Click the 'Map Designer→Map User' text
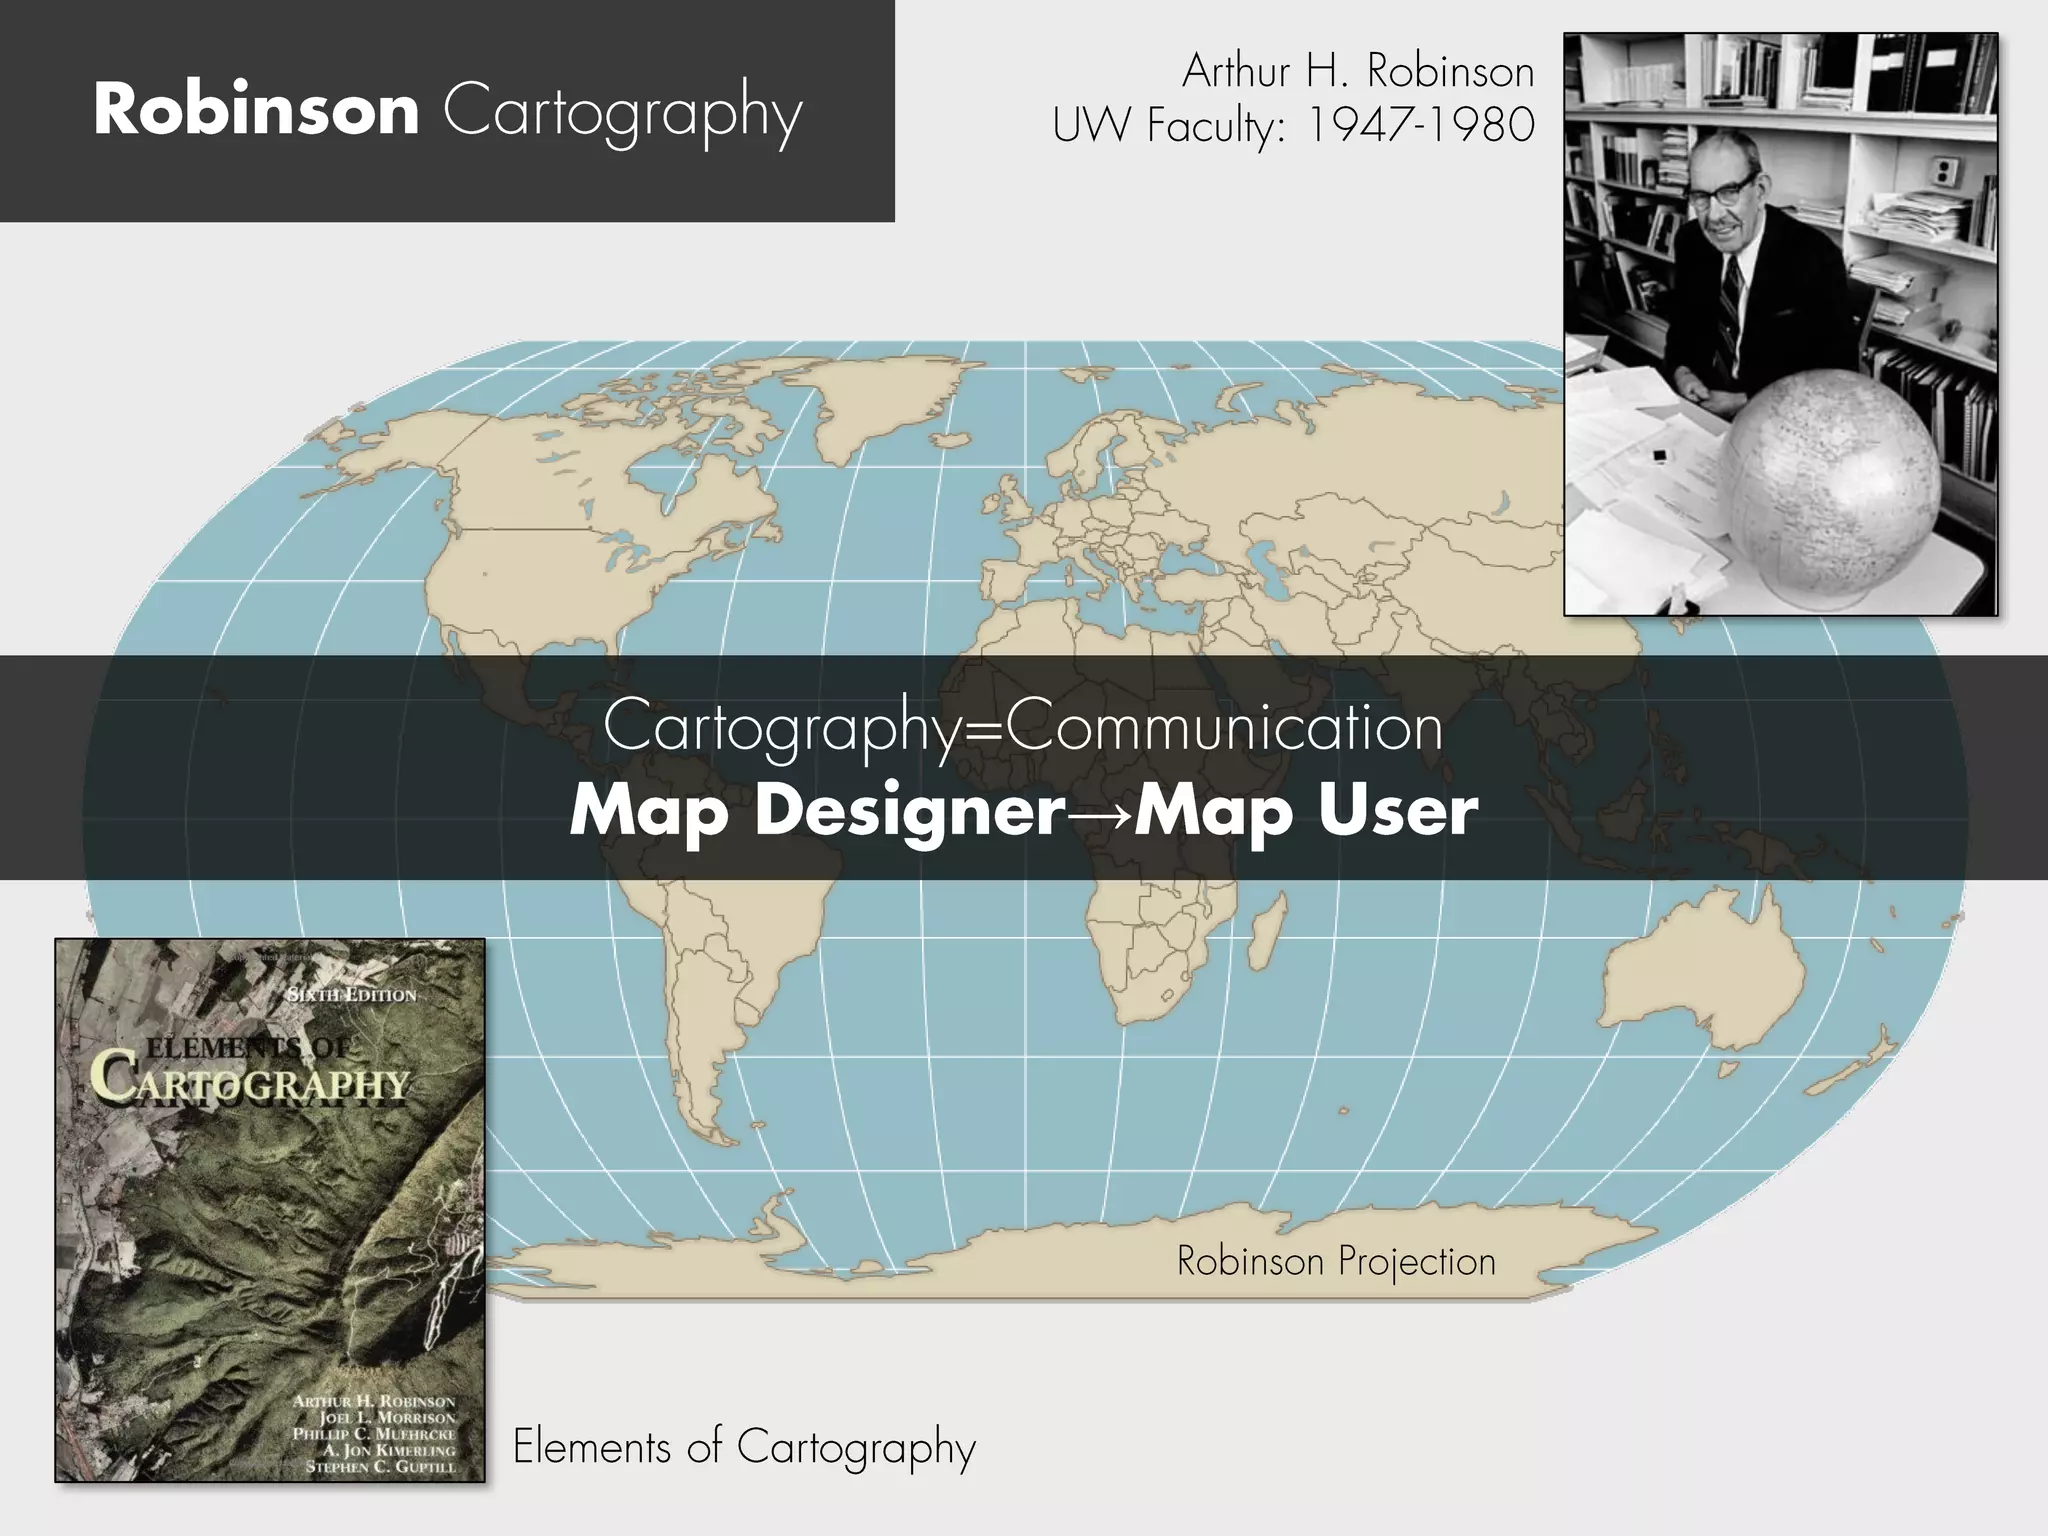The width and height of the screenshot is (2048, 1536). tap(1022, 811)
